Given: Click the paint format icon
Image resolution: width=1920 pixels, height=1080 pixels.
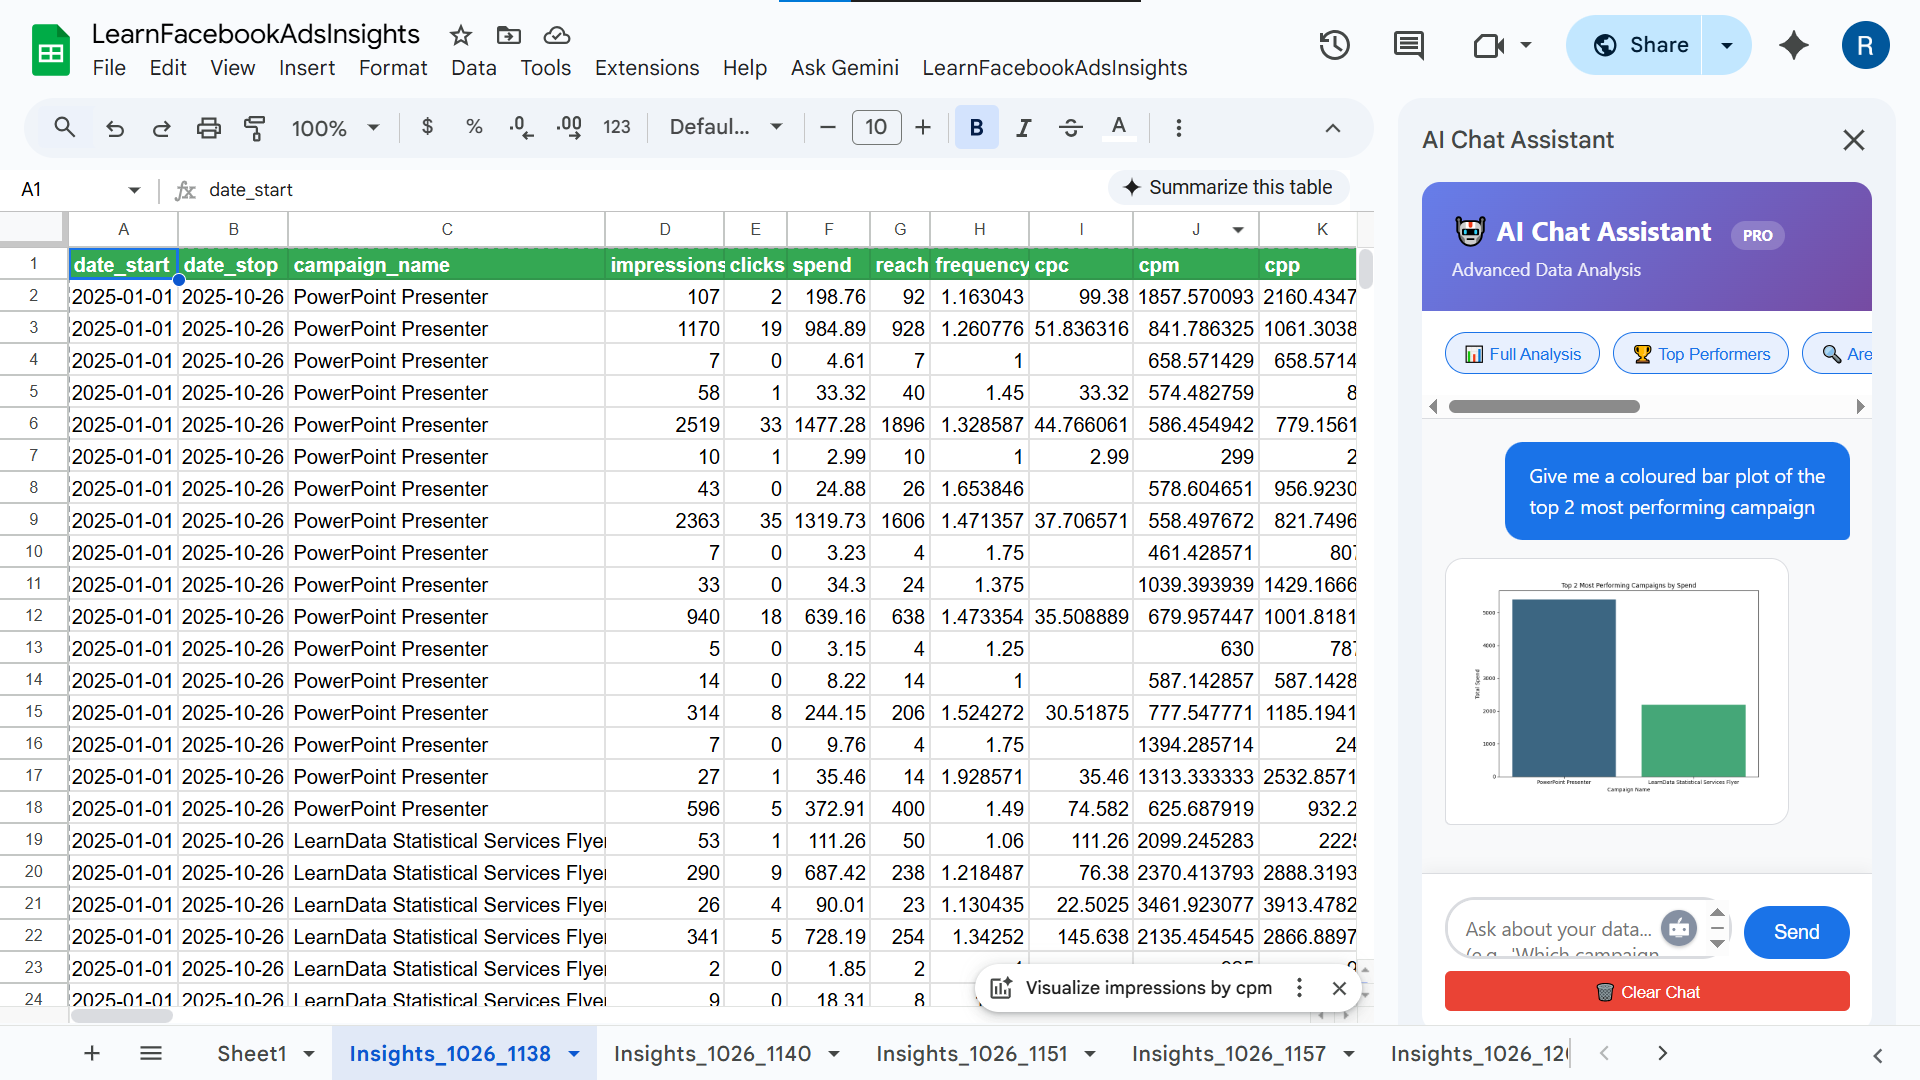Looking at the screenshot, I should click(254, 128).
